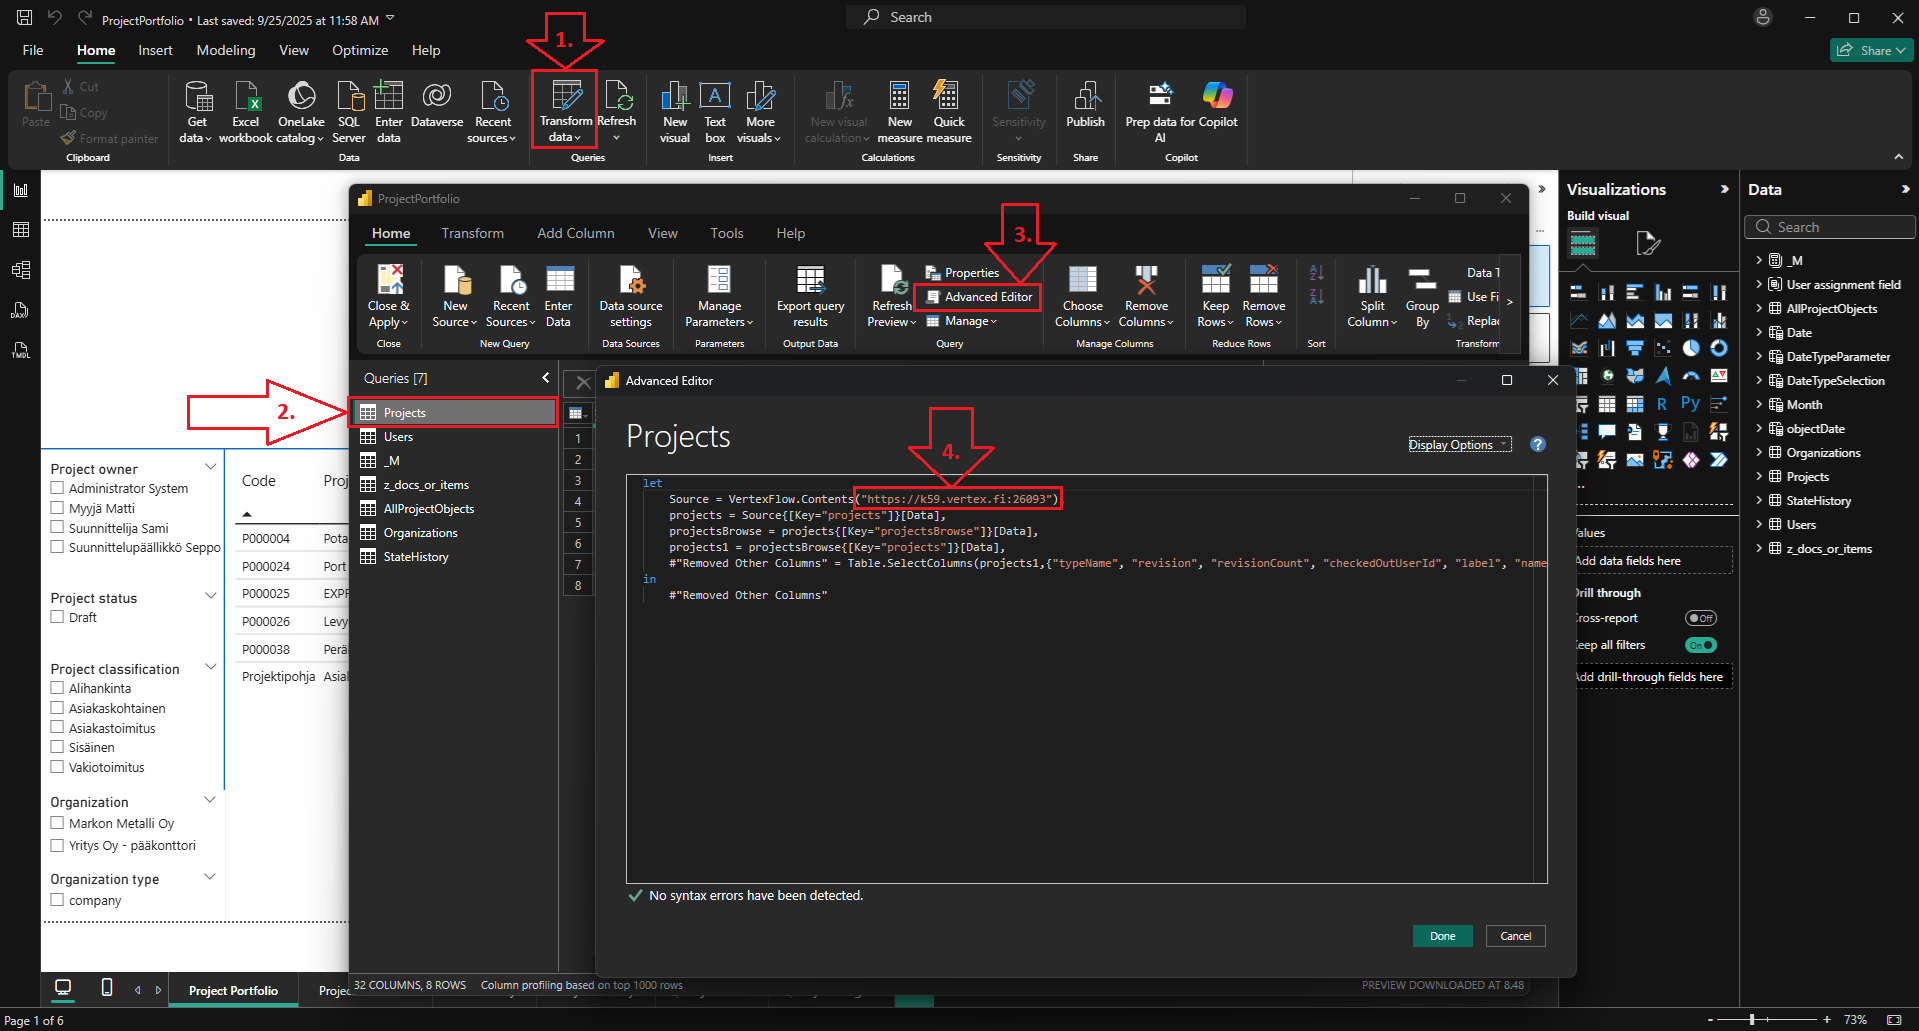Viewport: 1919px width, 1031px height.
Task: Adjust the zoom slider in status bar
Action: click(1752, 1019)
